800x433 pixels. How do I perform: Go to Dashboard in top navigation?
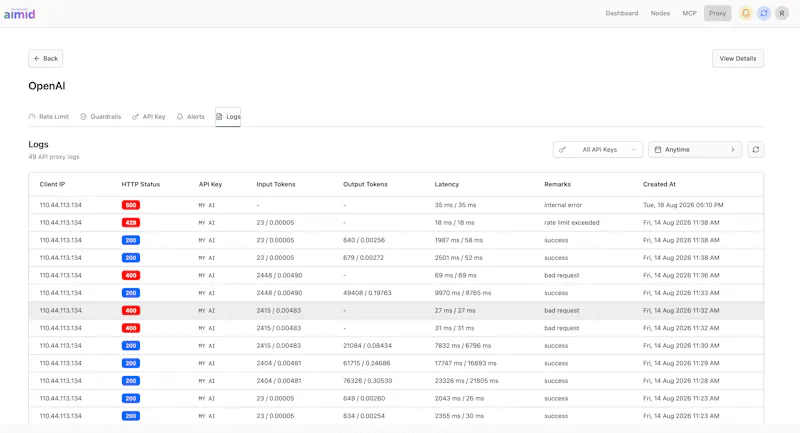tap(621, 13)
